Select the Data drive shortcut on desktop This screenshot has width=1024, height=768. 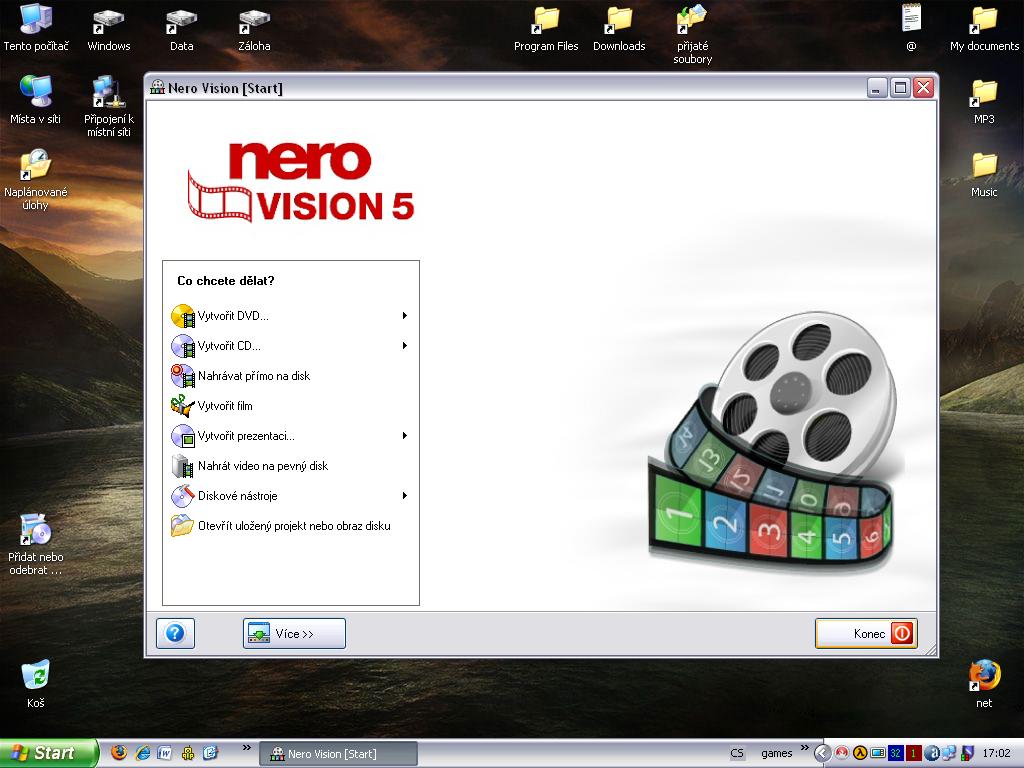182,28
